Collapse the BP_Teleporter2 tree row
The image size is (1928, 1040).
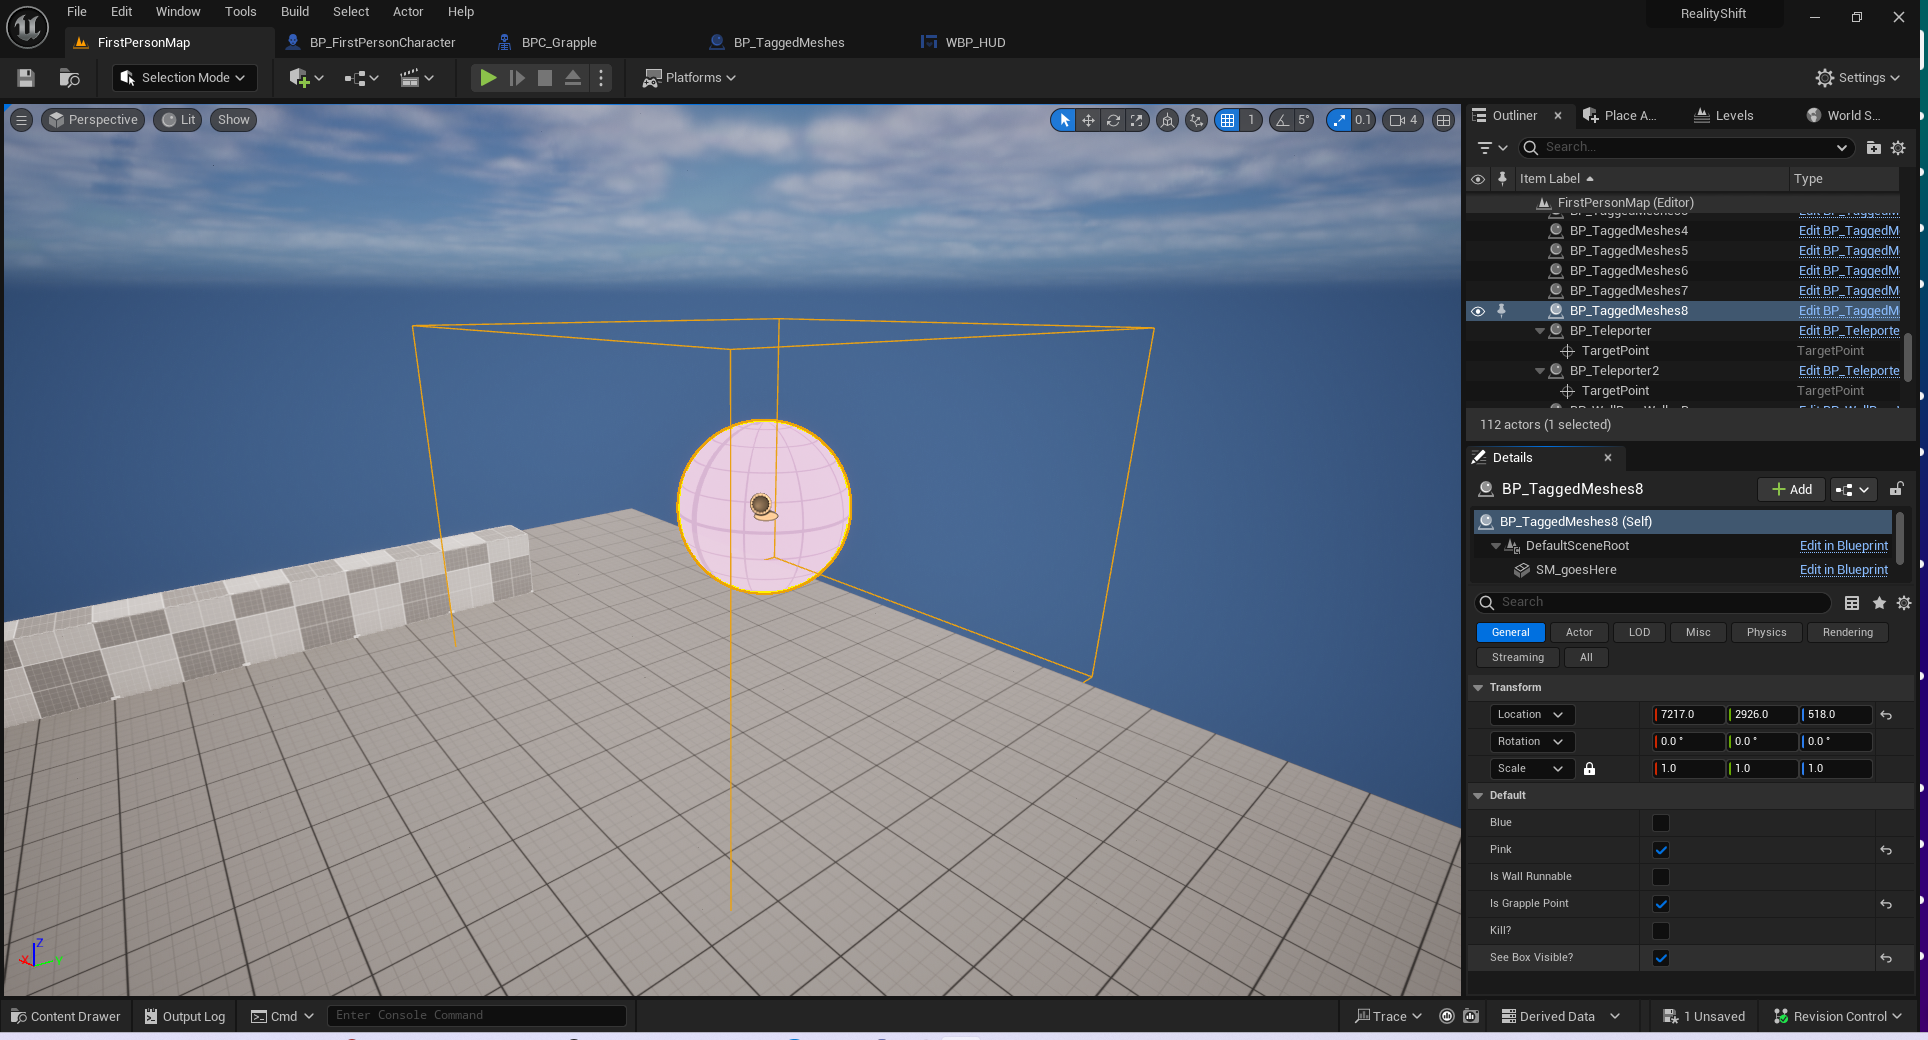[1540, 371]
